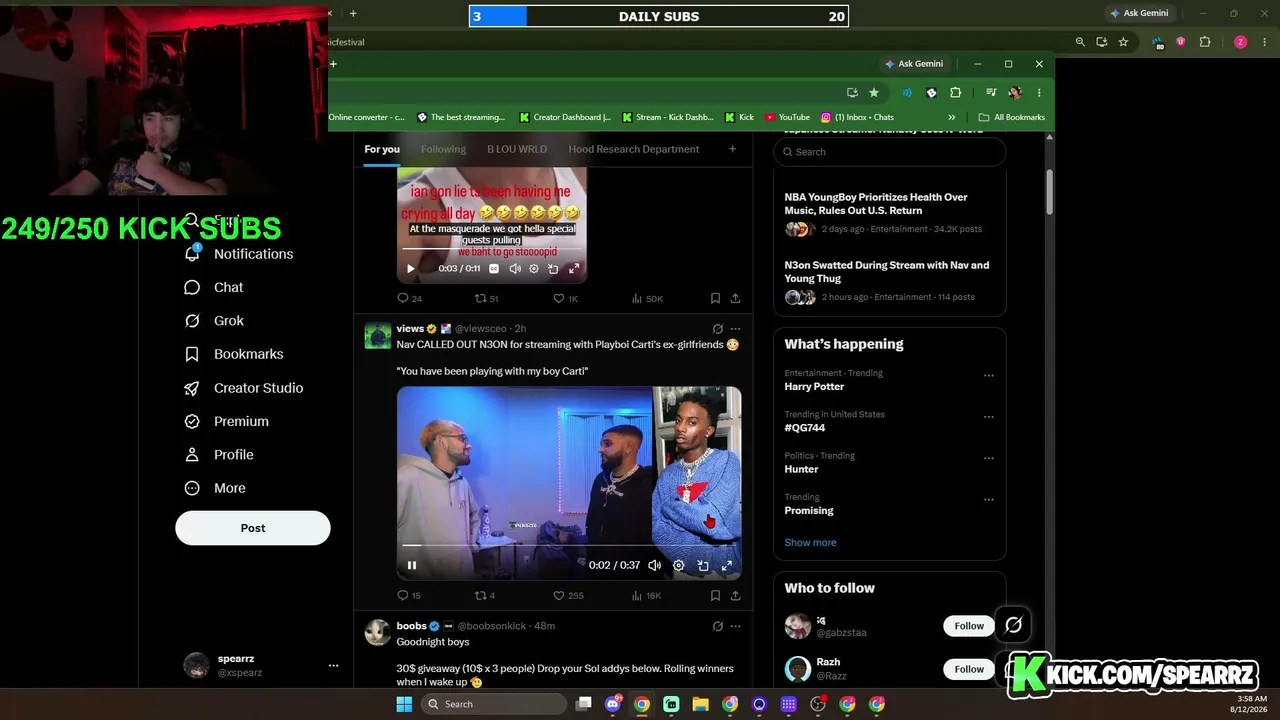This screenshot has width=1280, height=720.
Task: Open more options for Harry Potter trend
Action: tap(988, 376)
